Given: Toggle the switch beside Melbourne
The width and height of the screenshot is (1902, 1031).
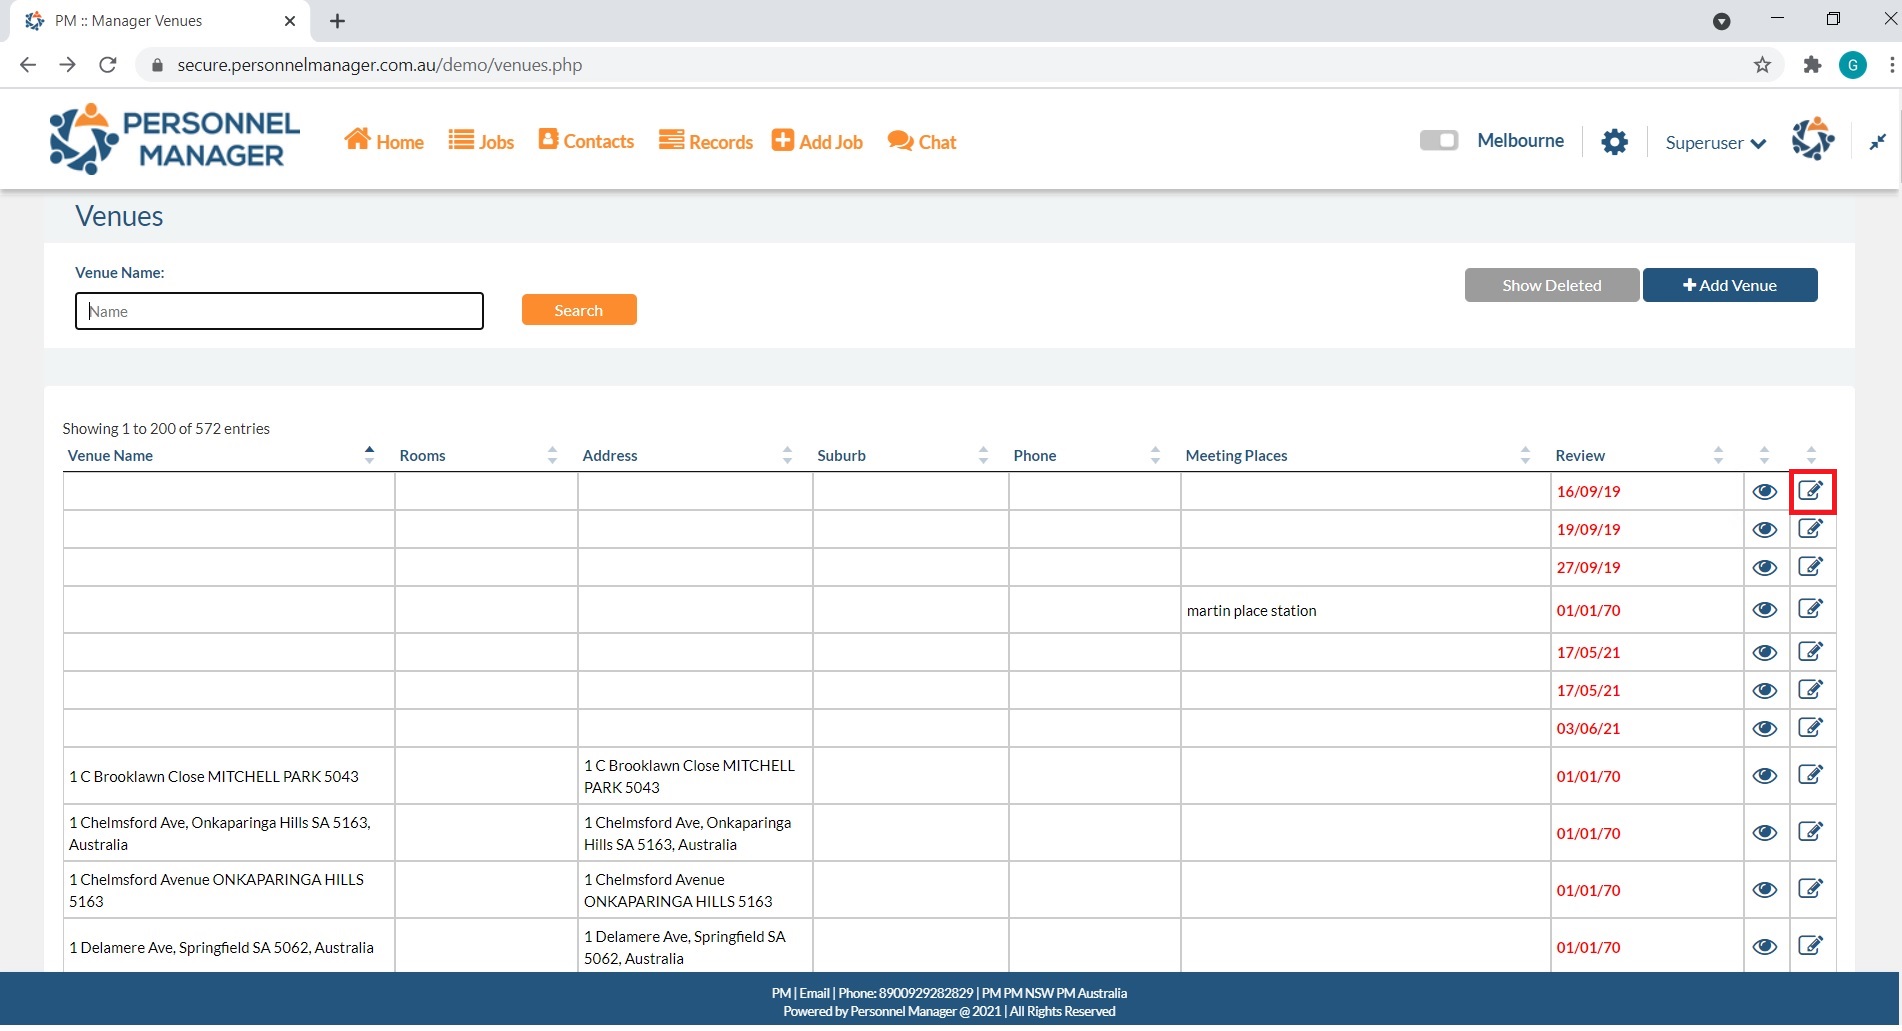Looking at the screenshot, I should click(1438, 141).
